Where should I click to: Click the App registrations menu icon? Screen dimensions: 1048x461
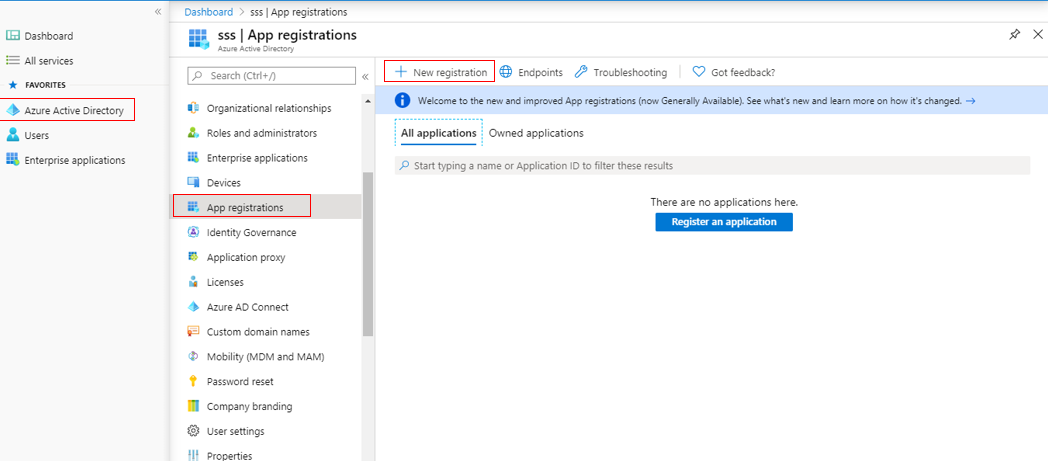[x=194, y=207]
